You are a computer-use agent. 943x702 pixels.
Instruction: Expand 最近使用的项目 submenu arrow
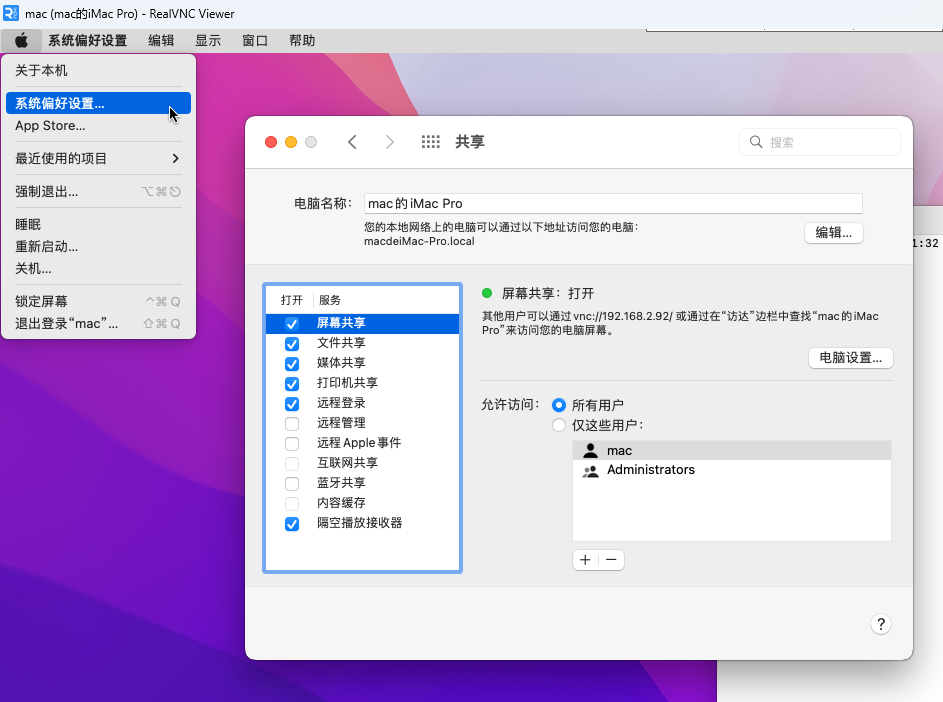tap(176, 158)
